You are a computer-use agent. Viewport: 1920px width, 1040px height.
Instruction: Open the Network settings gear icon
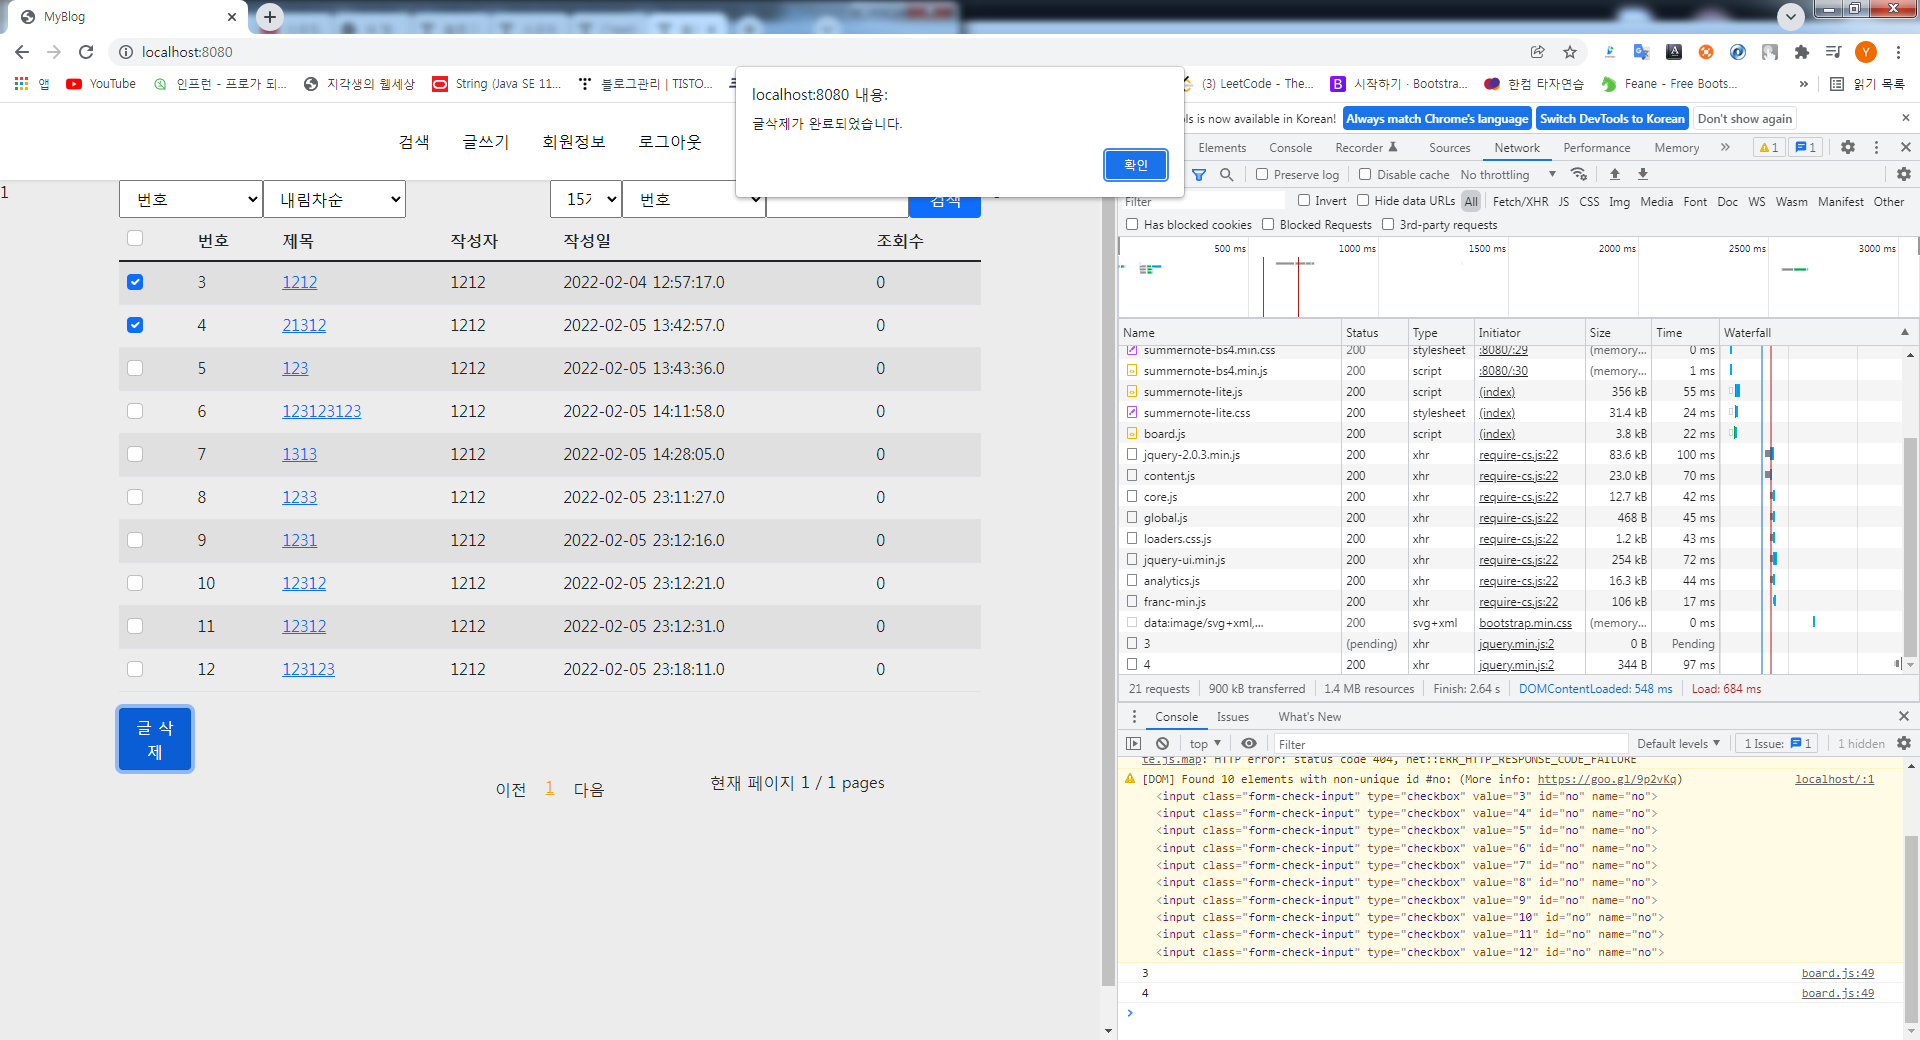click(1904, 174)
